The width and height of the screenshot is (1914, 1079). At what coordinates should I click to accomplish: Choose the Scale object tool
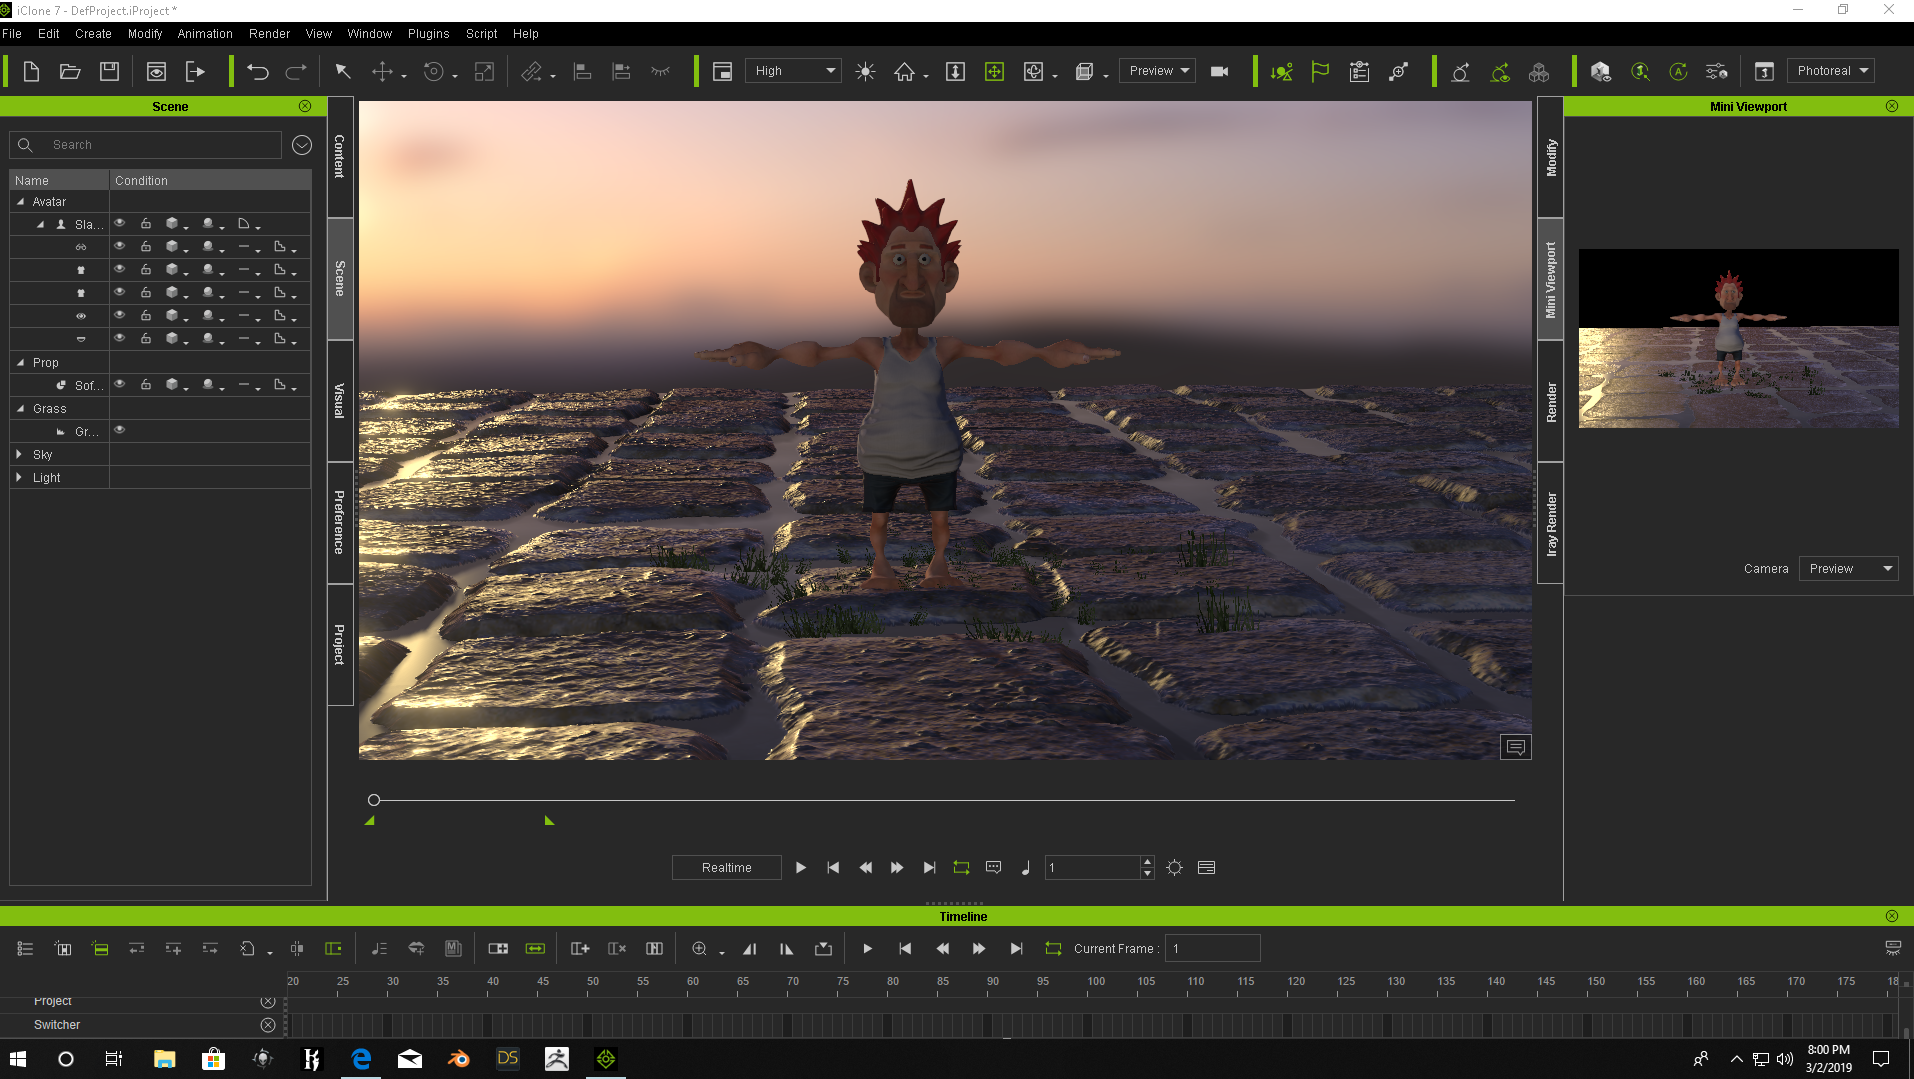484,71
